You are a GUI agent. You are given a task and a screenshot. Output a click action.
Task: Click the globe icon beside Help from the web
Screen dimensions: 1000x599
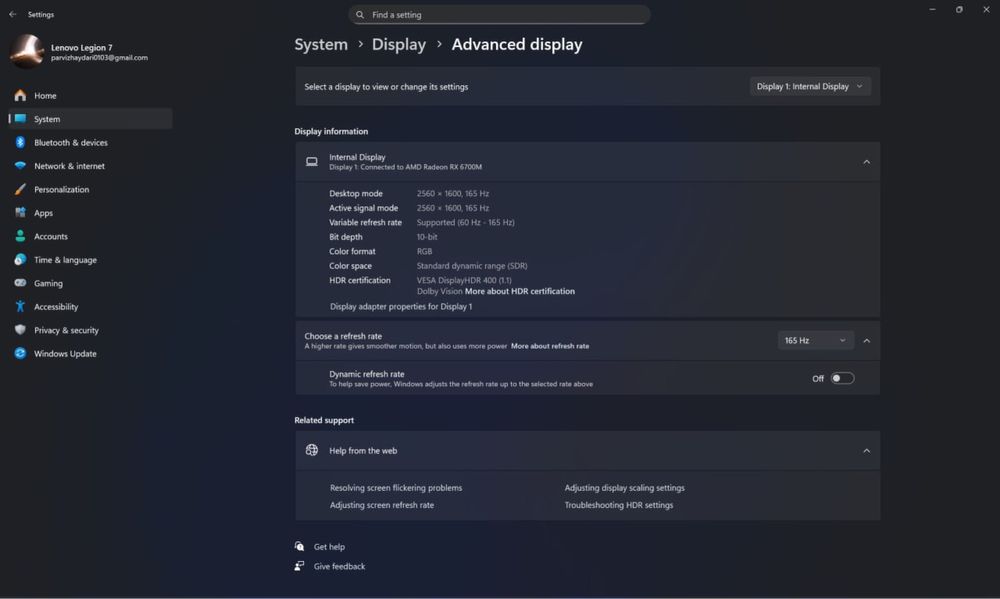[x=312, y=450]
